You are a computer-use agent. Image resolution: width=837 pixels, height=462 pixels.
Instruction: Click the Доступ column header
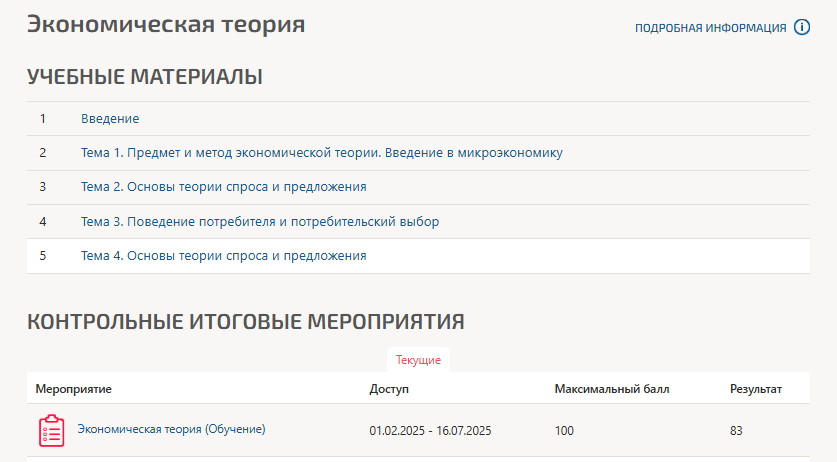tap(389, 388)
